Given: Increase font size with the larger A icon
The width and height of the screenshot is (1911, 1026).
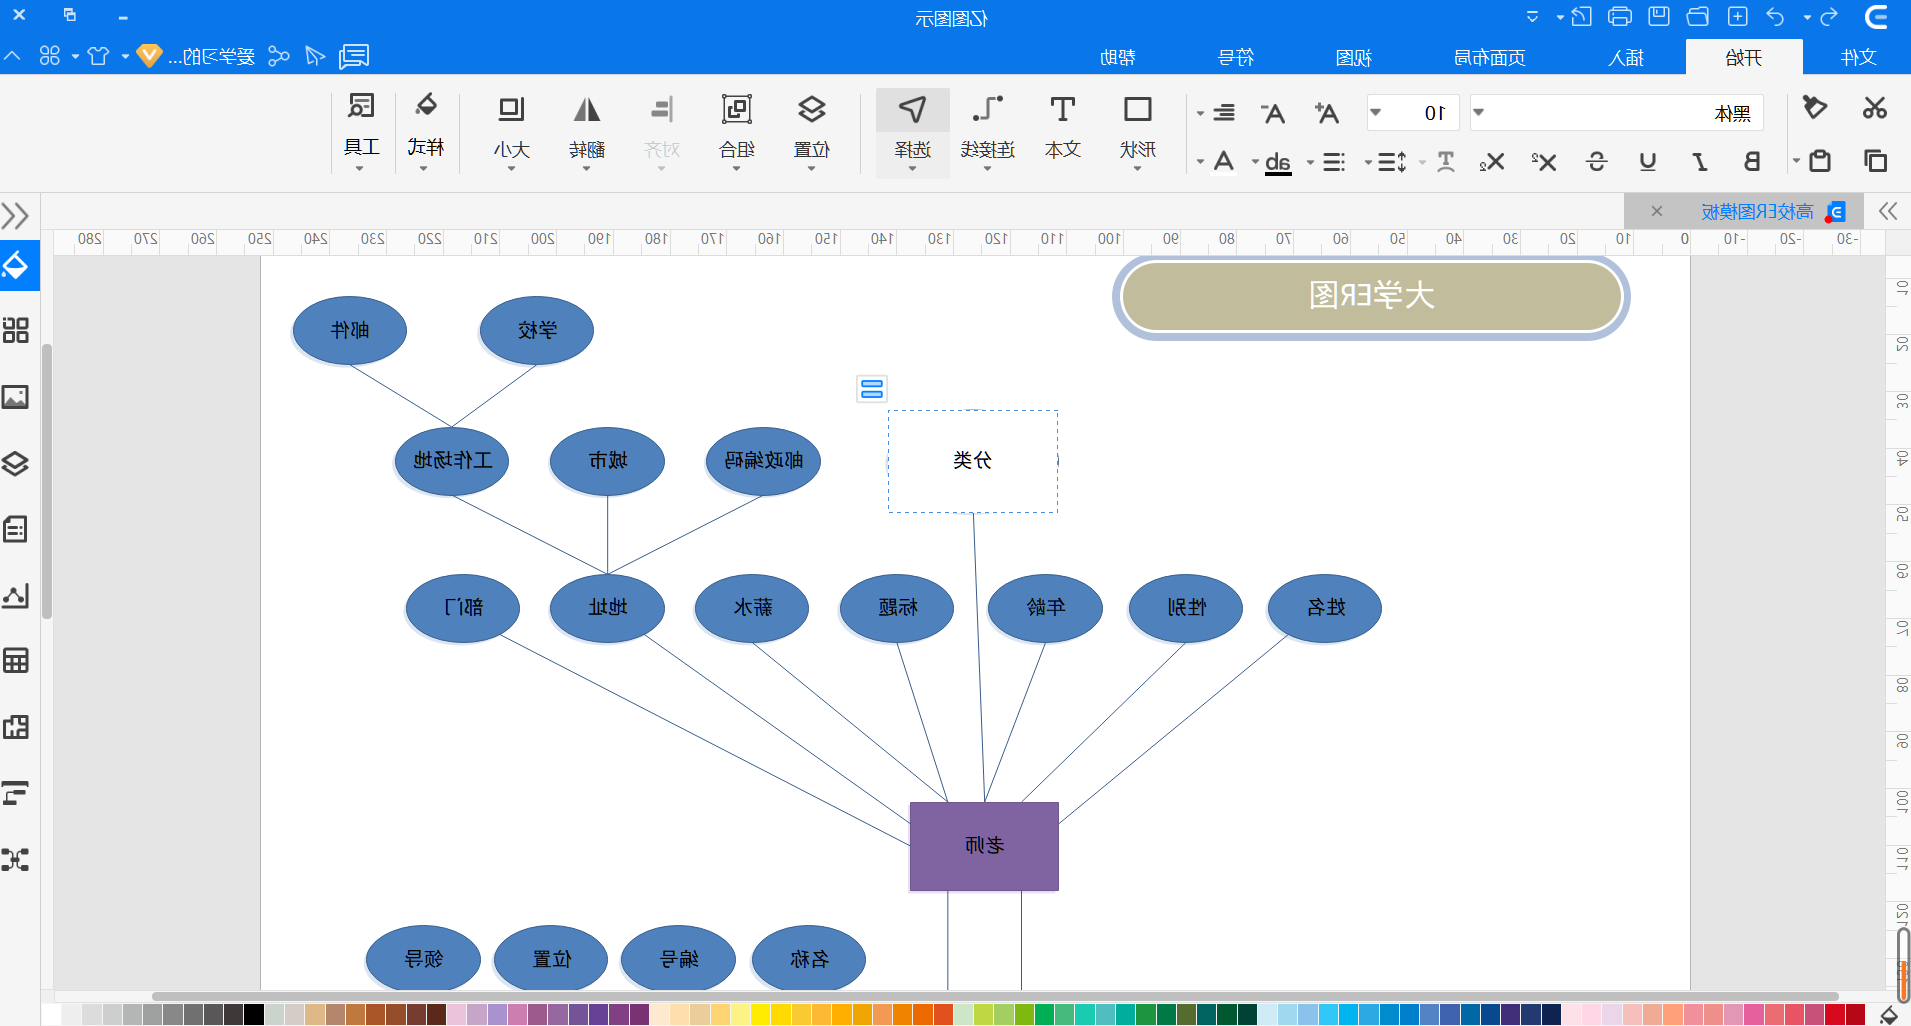Looking at the screenshot, I should [1326, 113].
